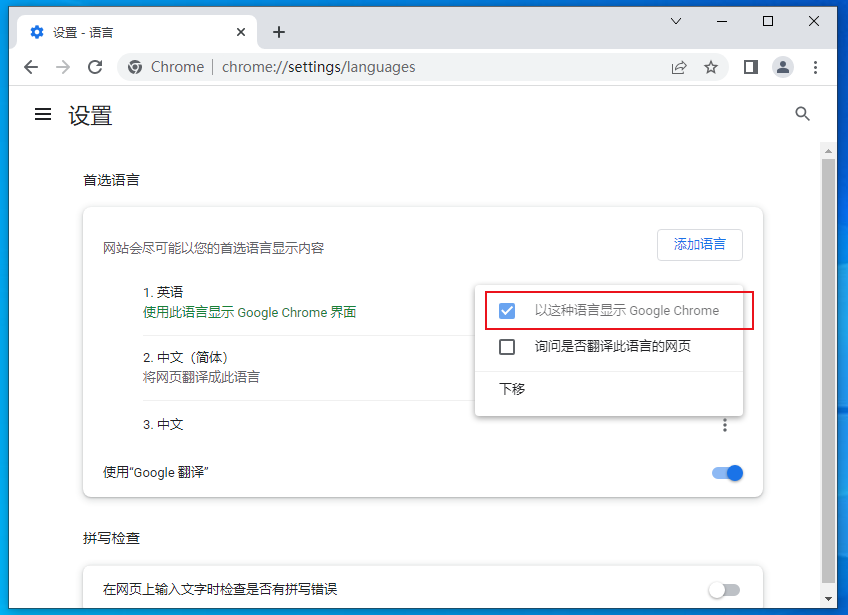Click the Chrome site info icon
Viewport: 848px width, 615px height.
(x=135, y=67)
